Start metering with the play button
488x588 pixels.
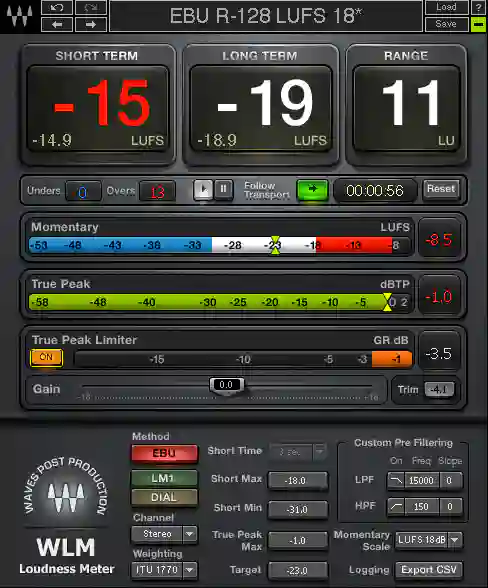point(203,190)
